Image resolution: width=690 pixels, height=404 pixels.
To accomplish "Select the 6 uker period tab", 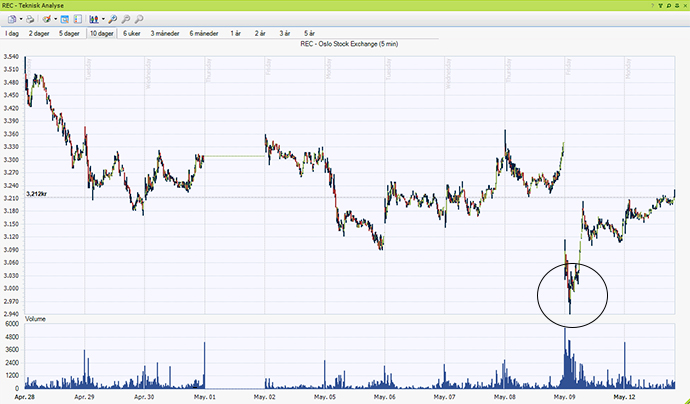I will [x=132, y=33].
